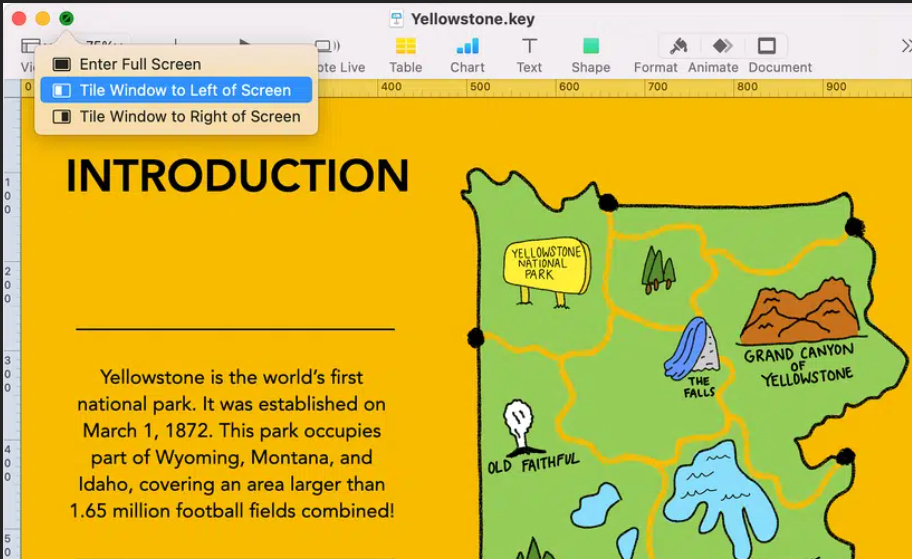The width and height of the screenshot is (912, 559).
Task: Click the Yellowstone National Park sign on map
Action: (x=547, y=271)
